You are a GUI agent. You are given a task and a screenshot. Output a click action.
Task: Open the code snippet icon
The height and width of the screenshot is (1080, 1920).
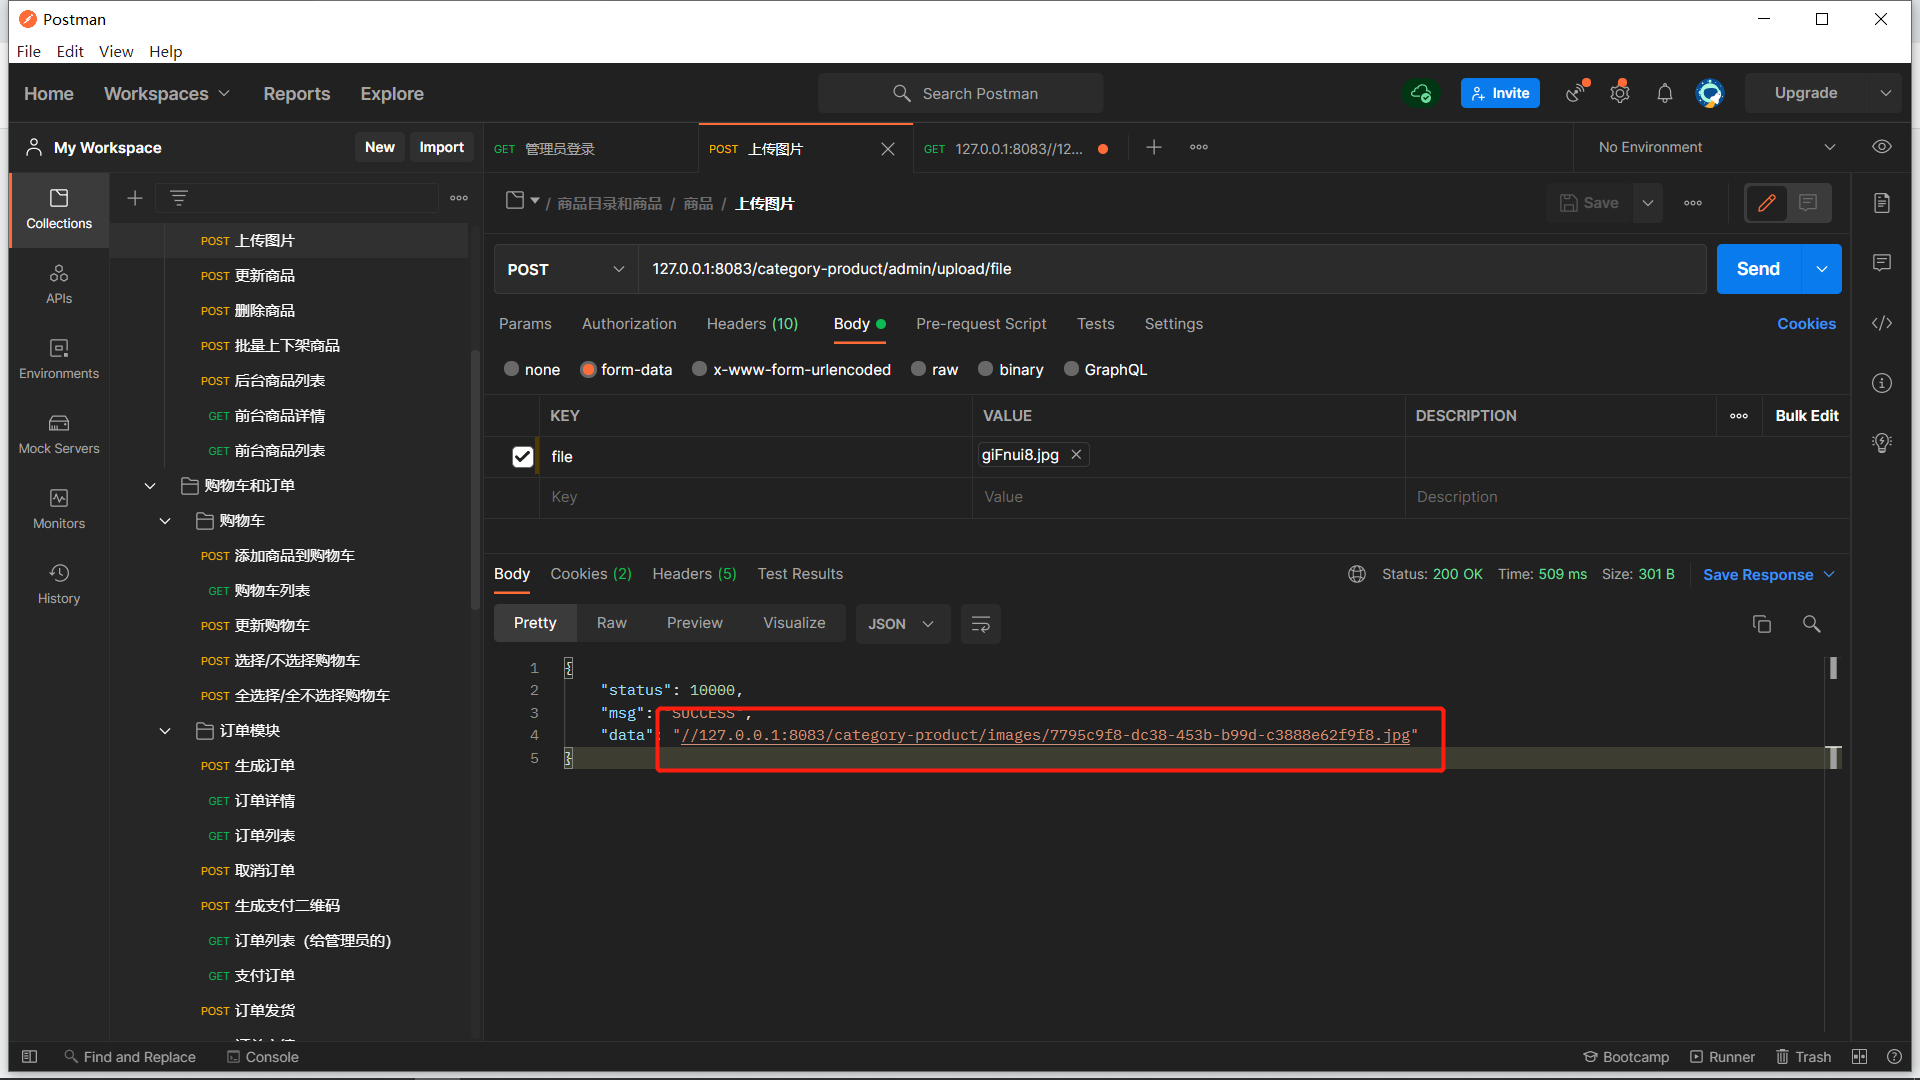(1881, 323)
